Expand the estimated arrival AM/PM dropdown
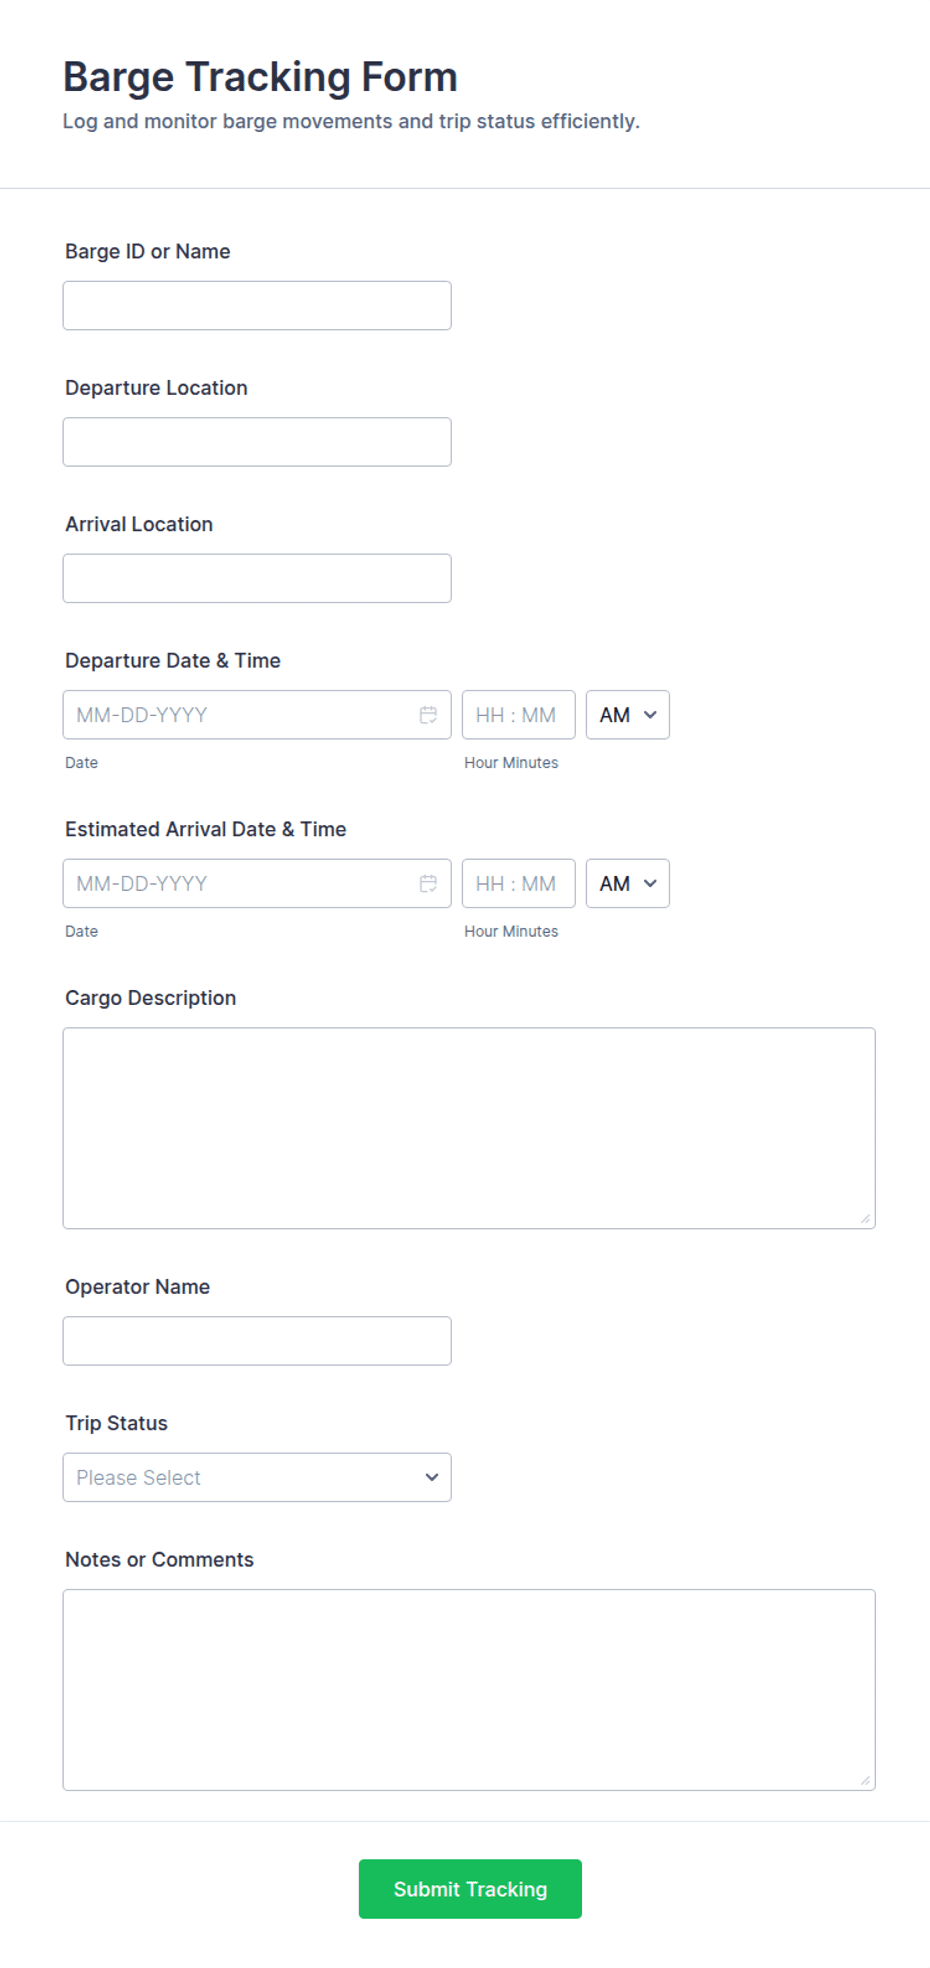This screenshot has height=1968, width=930. 628,884
